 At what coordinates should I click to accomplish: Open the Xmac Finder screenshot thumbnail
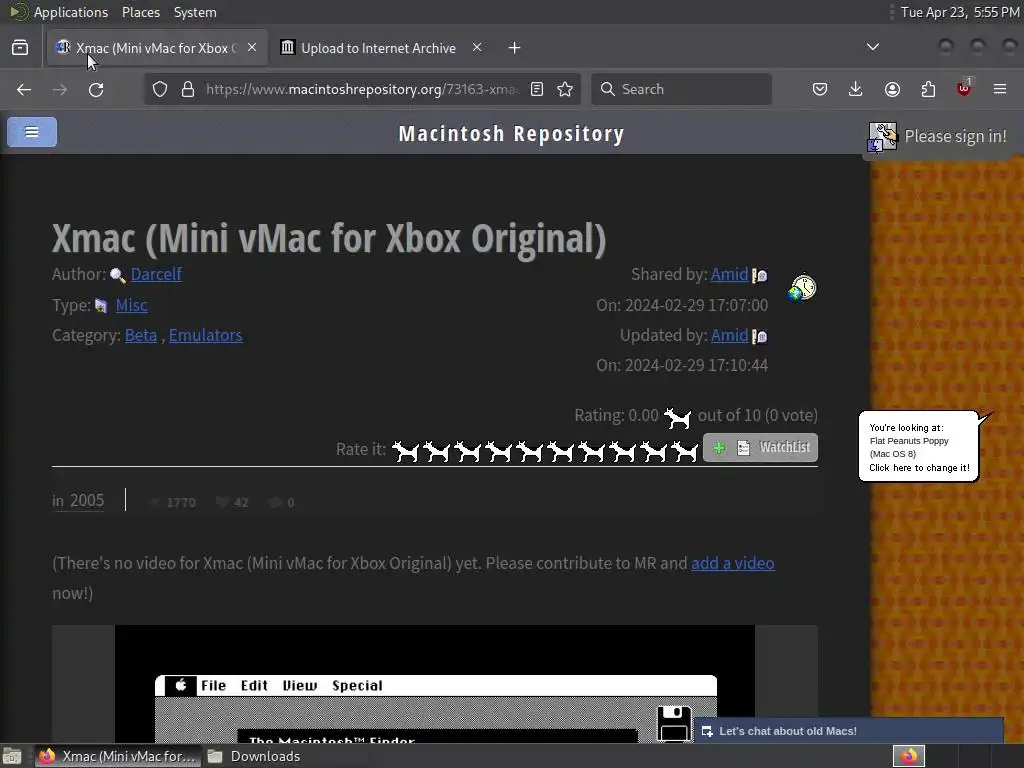click(435, 684)
